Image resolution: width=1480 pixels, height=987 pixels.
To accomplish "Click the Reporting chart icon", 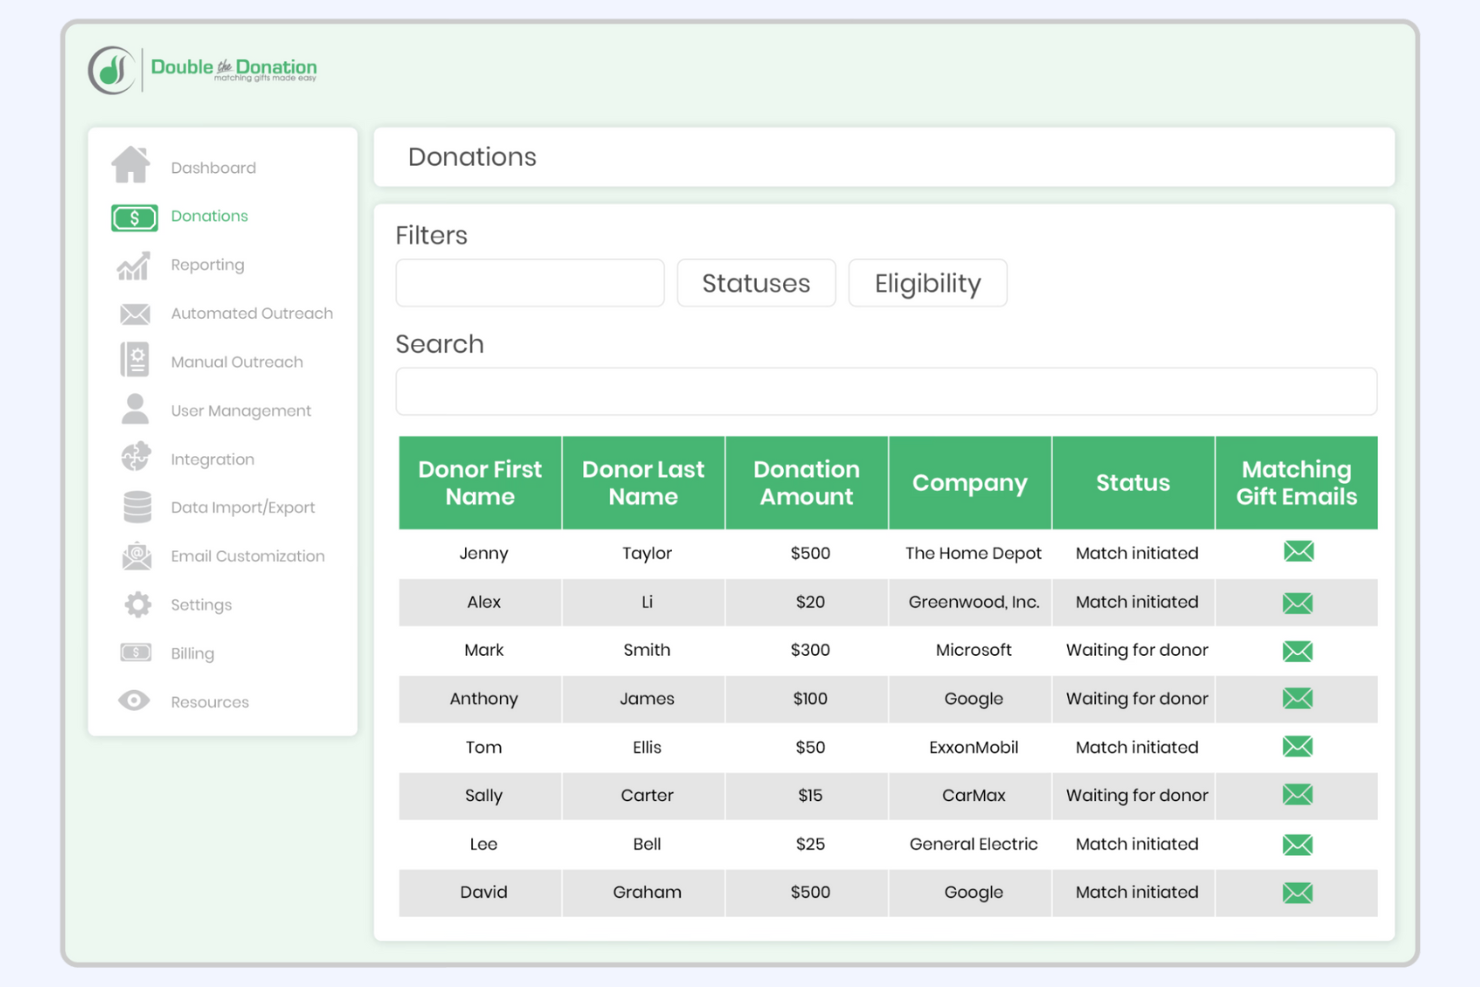I will [133, 266].
